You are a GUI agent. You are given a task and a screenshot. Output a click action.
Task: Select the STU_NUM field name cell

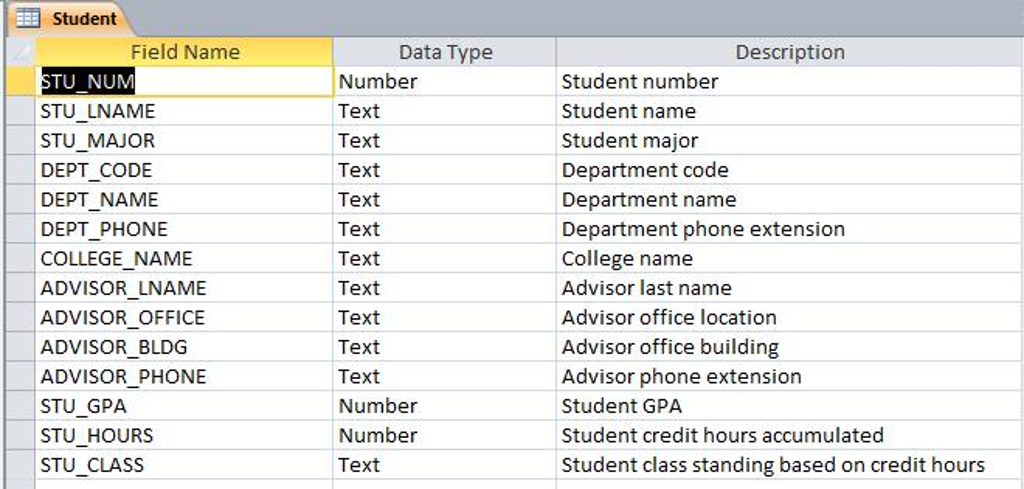click(184, 82)
